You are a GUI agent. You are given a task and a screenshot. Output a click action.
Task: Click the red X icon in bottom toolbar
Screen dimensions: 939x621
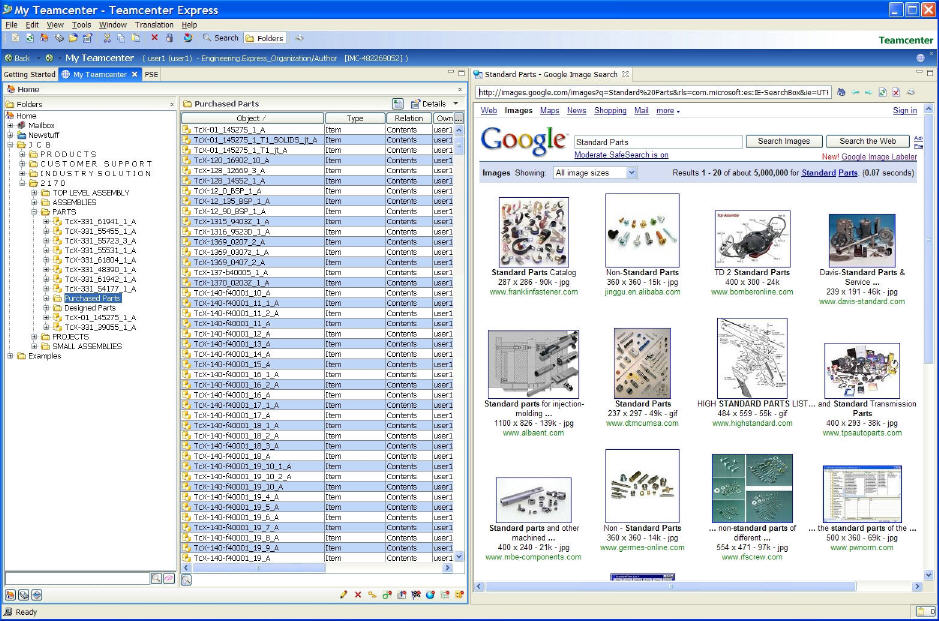tap(358, 595)
